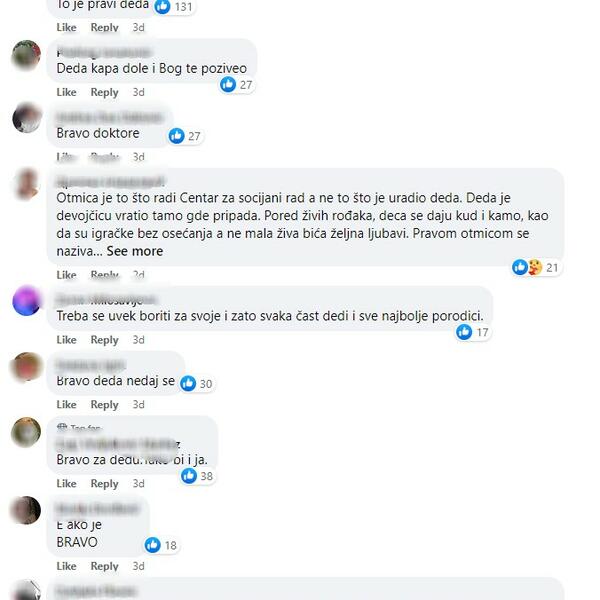Expand 'See more' on the Otmica comment
This screenshot has height=600, width=600.
point(135,251)
